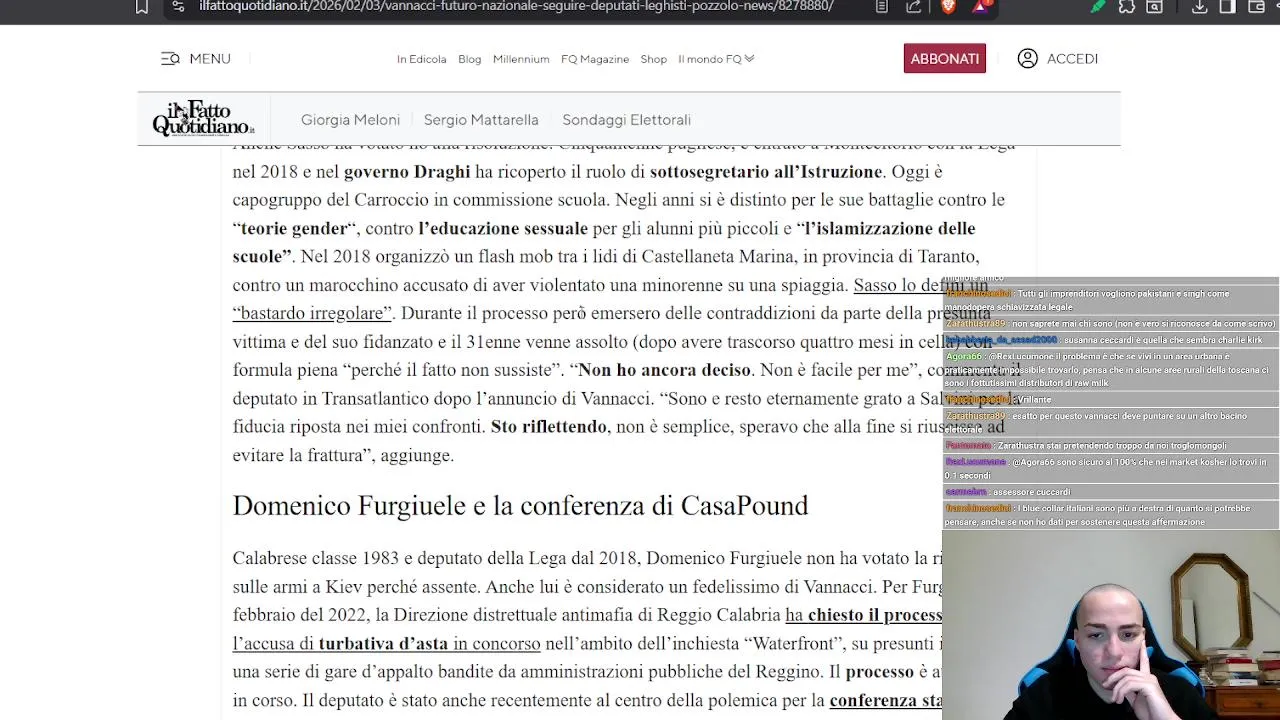The width and height of the screenshot is (1280, 720).
Task: Open reader mode icon in address bar
Action: [881, 6]
